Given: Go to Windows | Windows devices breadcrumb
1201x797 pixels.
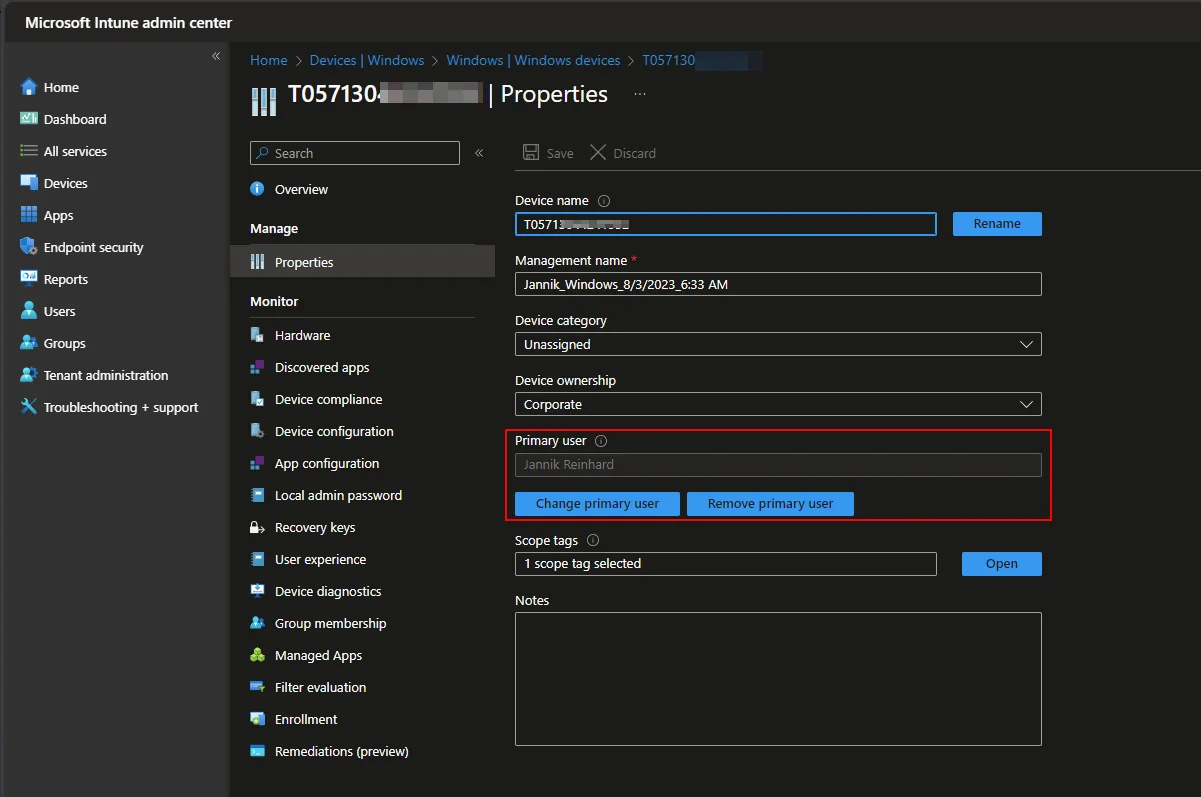Looking at the screenshot, I should click(x=533, y=60).
